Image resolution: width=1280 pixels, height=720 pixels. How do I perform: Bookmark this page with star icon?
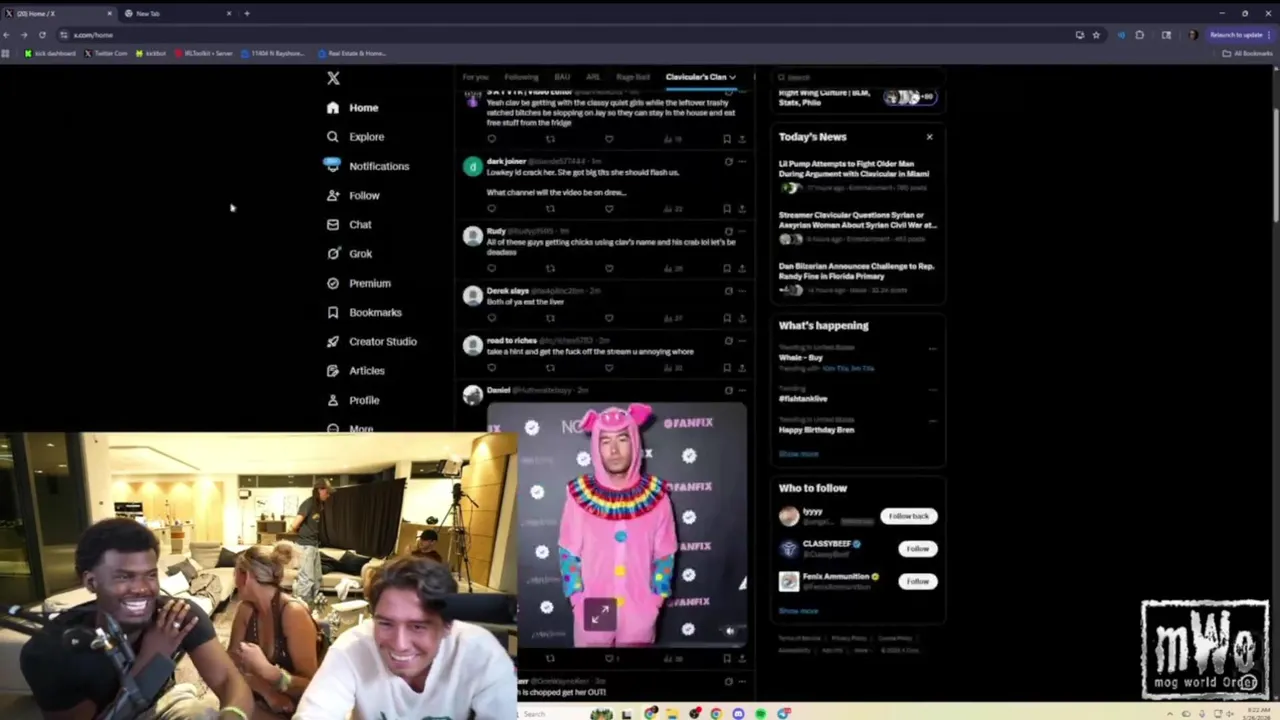pos(1096,35)
